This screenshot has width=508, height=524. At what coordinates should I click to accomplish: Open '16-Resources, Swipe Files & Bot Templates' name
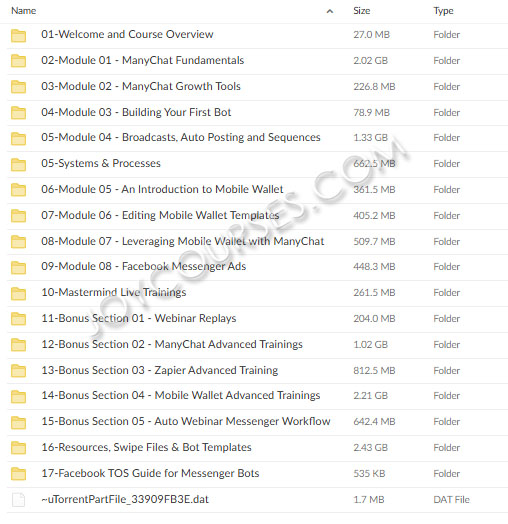pyautogui.click(x=146, y=447)
